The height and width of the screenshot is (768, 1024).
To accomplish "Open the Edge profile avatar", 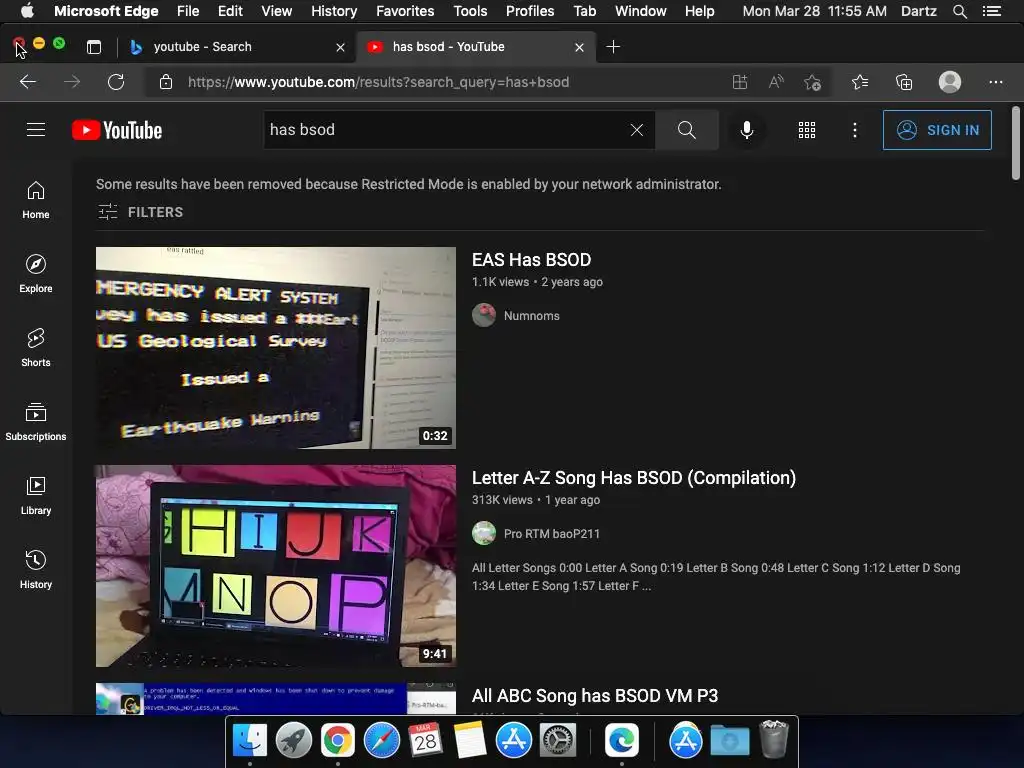I will click(x=950, y=82).
